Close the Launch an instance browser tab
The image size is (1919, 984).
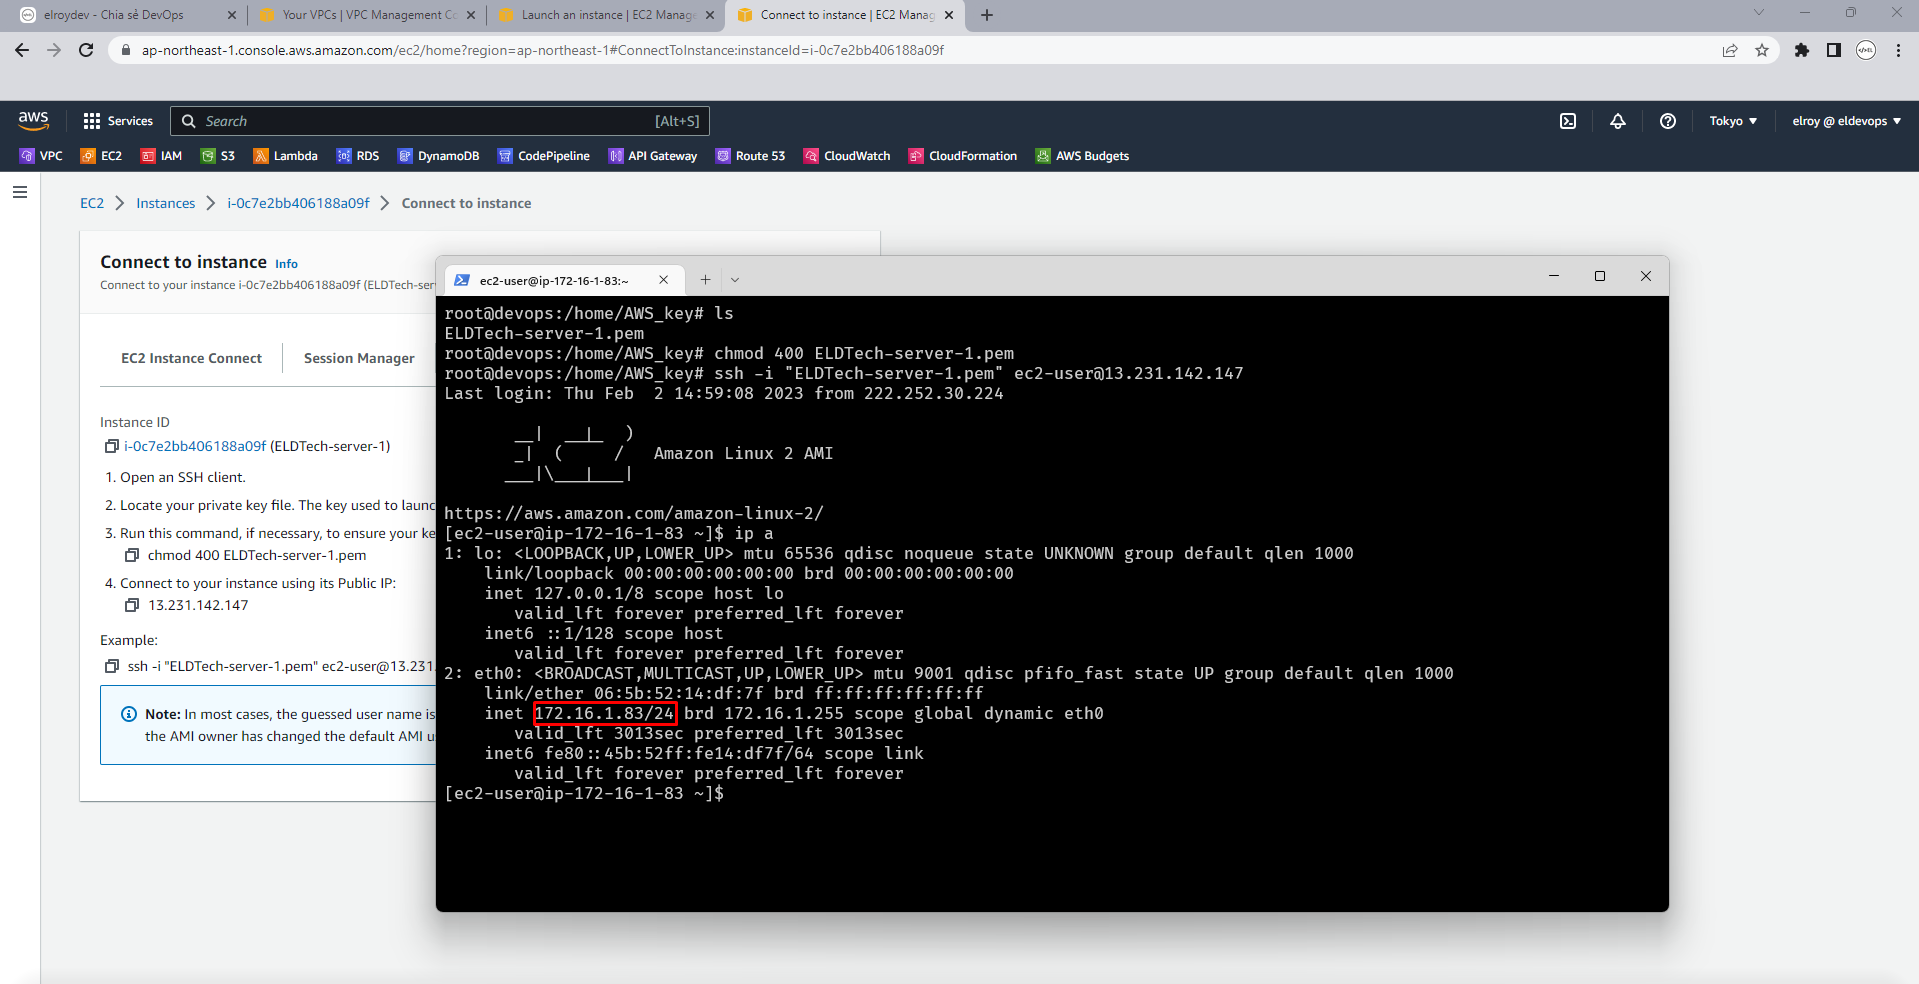pyautogui.click(x=710, y=15)
